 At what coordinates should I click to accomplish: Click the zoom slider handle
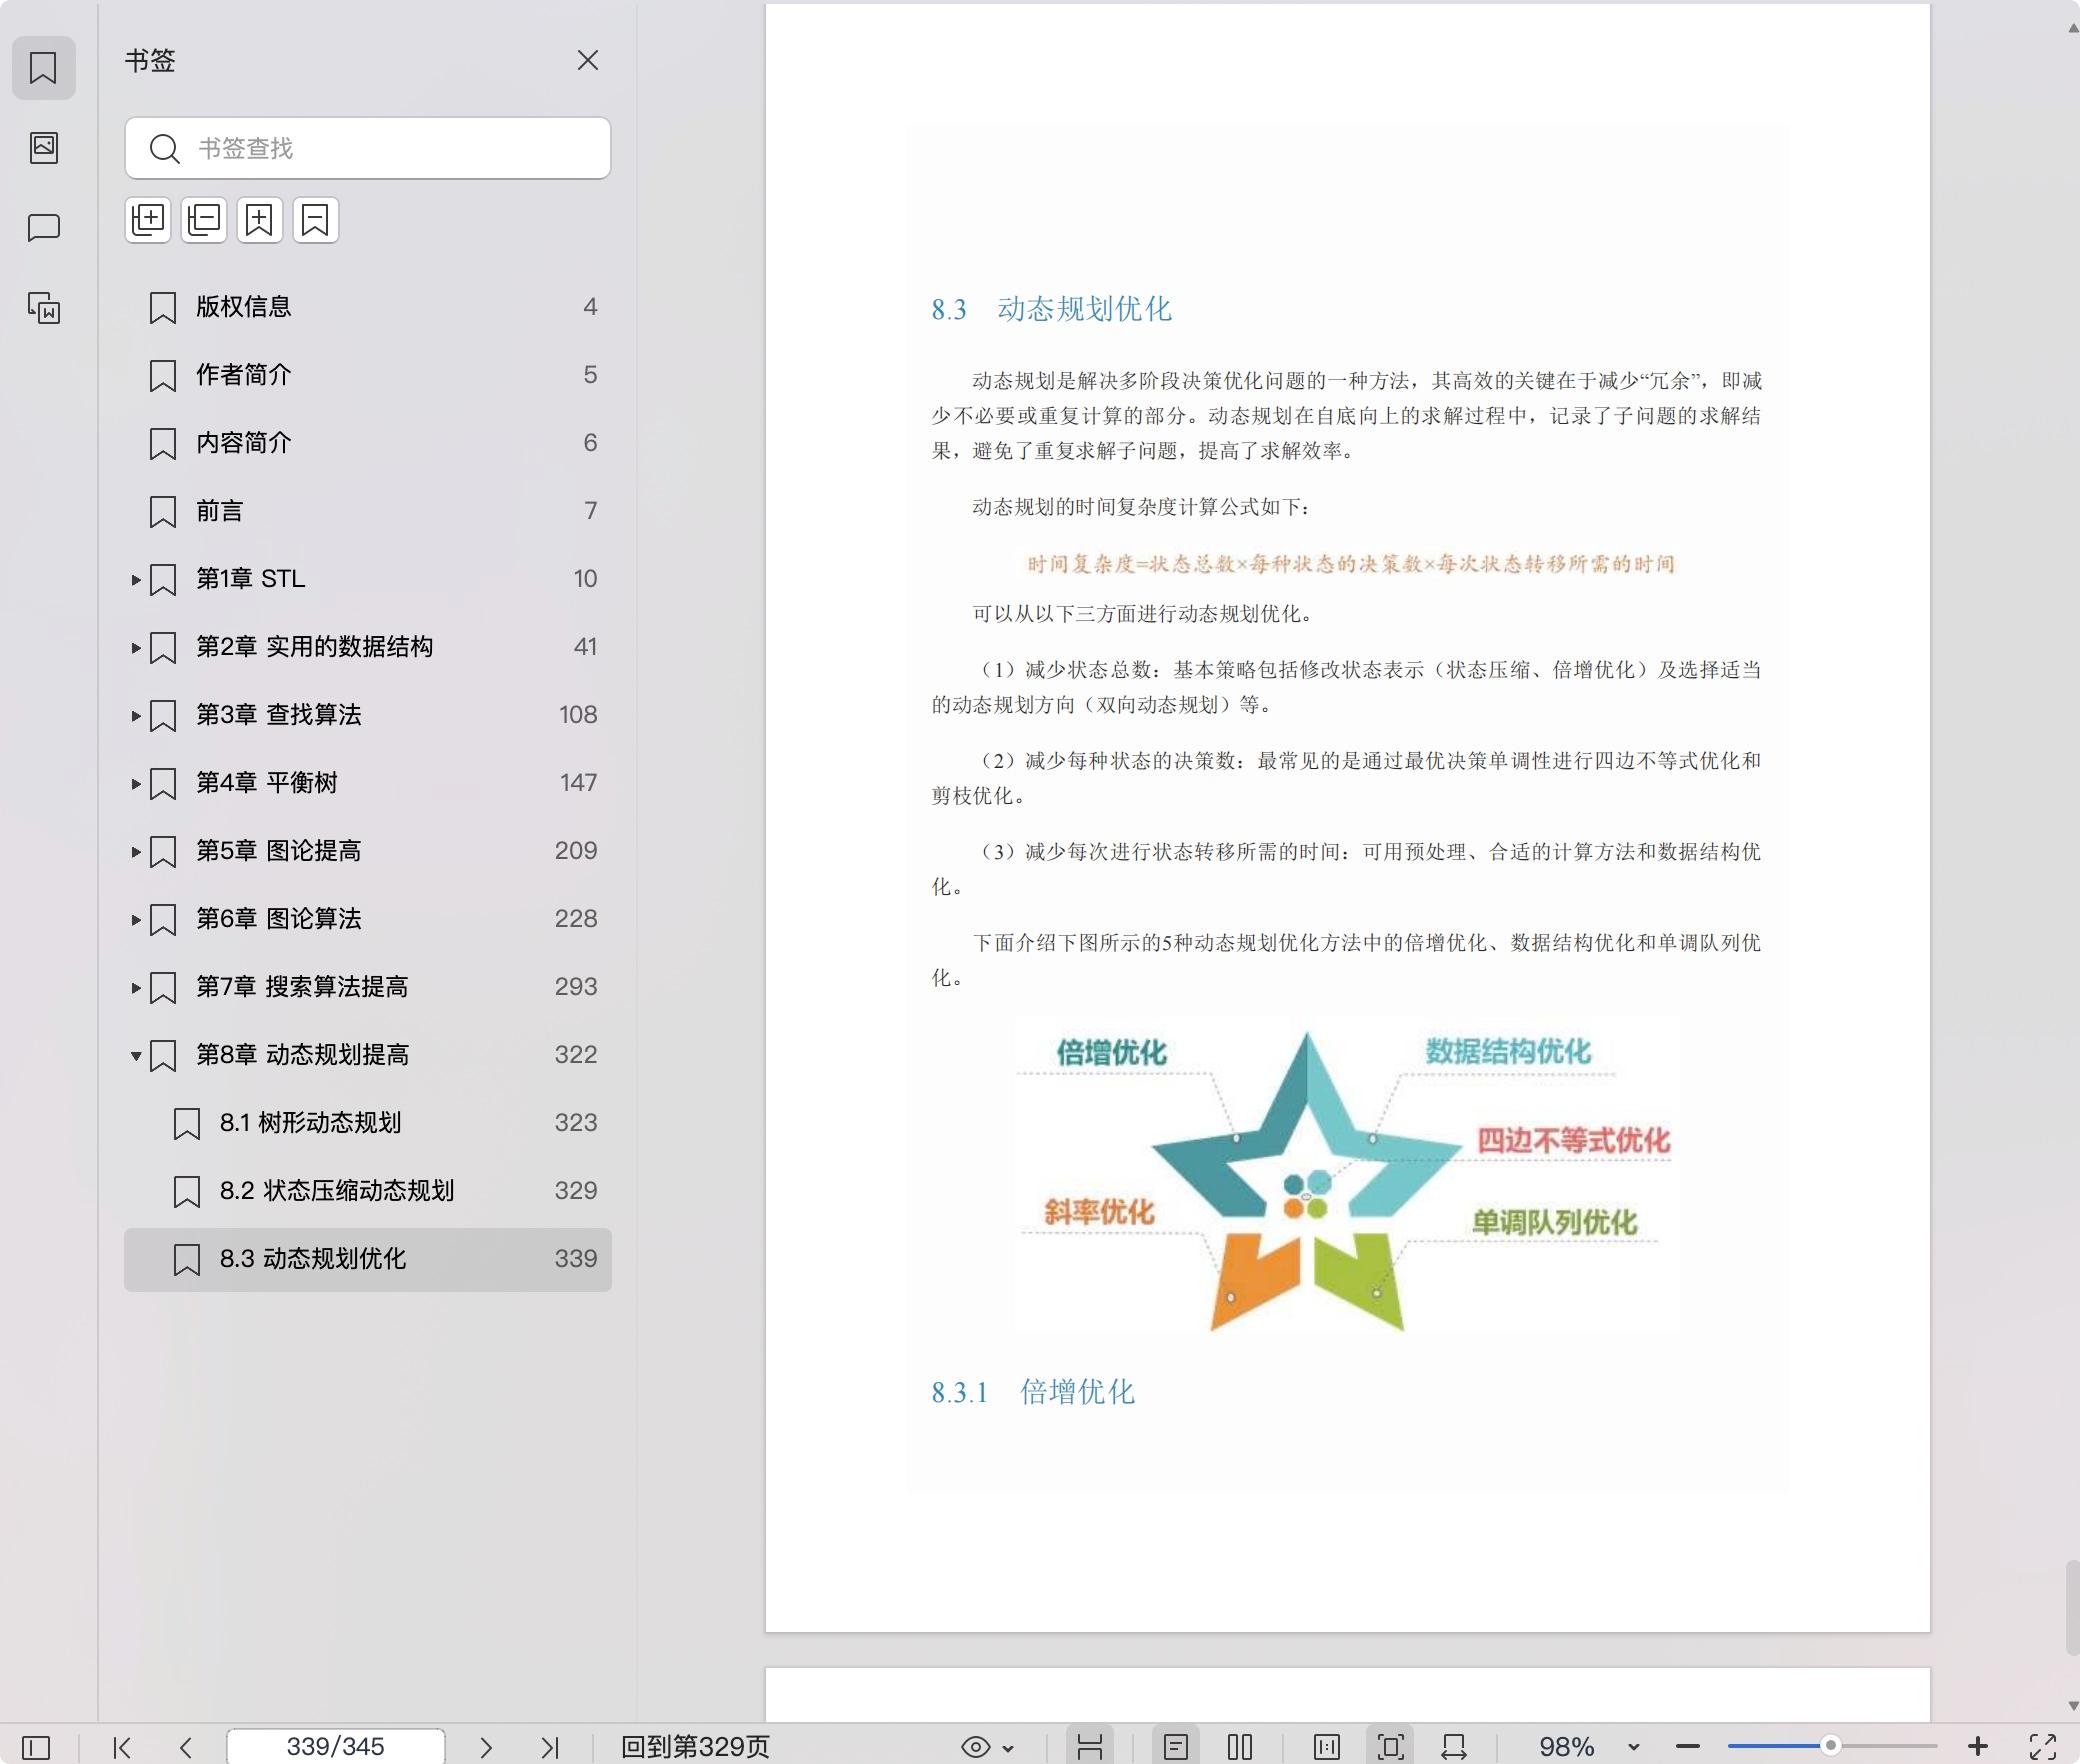[x=1830, y=1746]
